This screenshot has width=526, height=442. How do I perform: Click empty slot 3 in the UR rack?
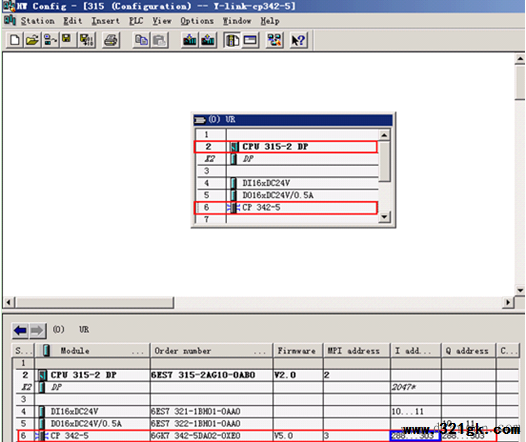click(287, 171)
